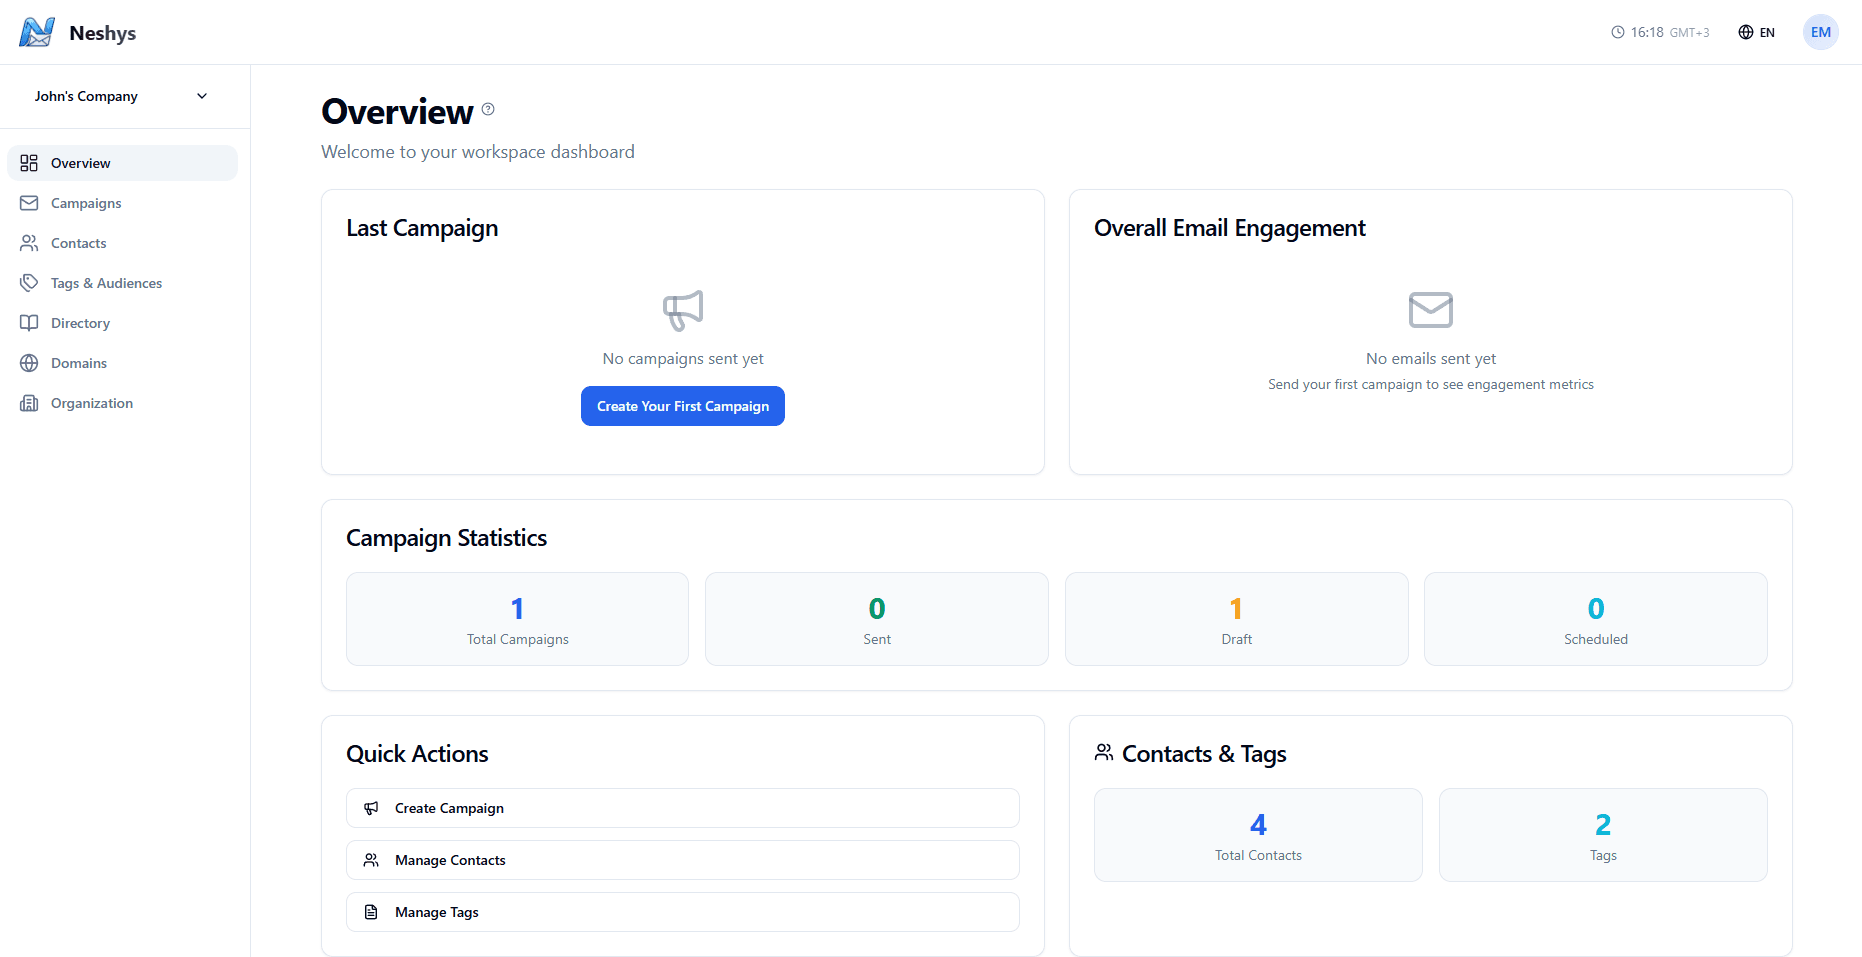
Task: Click the envelope icon in Email Engagement
Action: click(x=1430, y=310)
